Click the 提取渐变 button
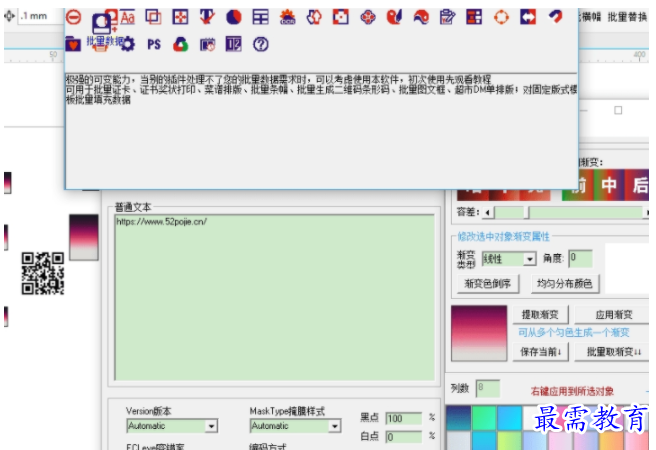The image size is (656, 450). [x=540, y=314]
